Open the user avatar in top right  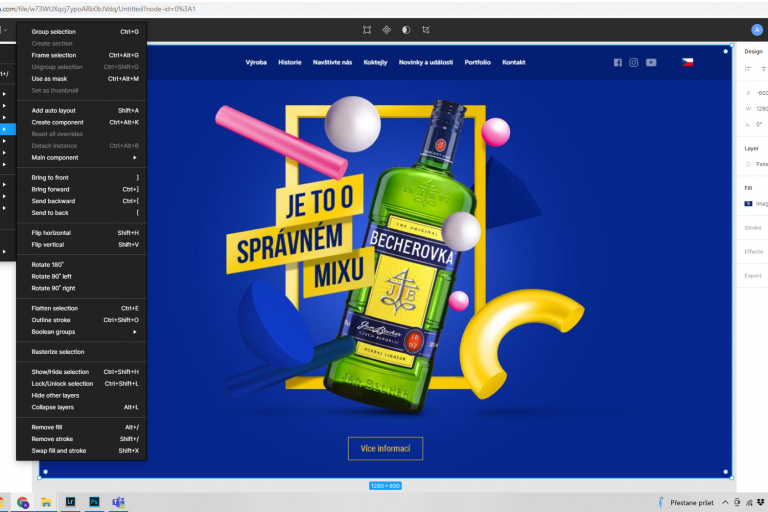pos(756,30)
